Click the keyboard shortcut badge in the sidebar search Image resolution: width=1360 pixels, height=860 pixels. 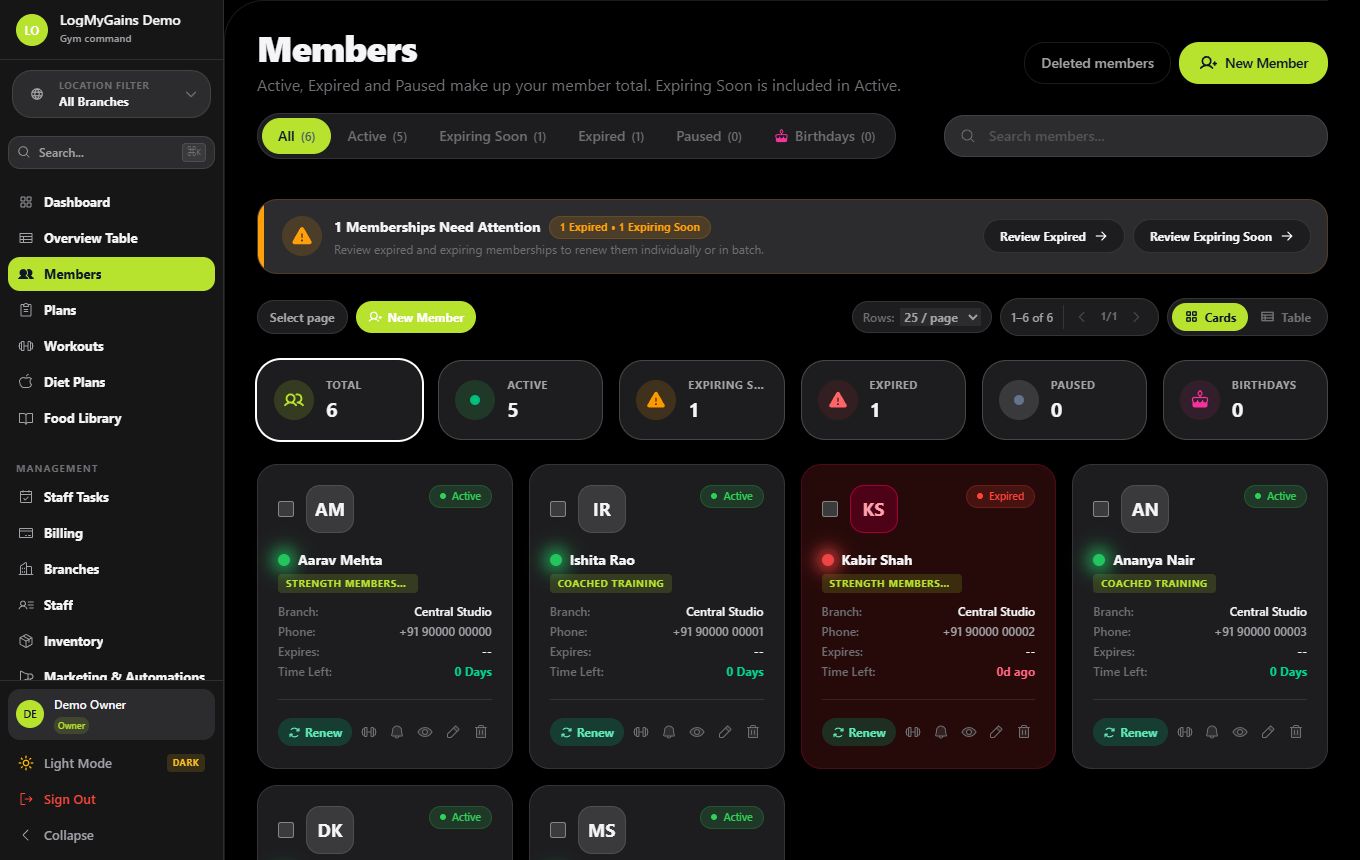pos(194,152)
